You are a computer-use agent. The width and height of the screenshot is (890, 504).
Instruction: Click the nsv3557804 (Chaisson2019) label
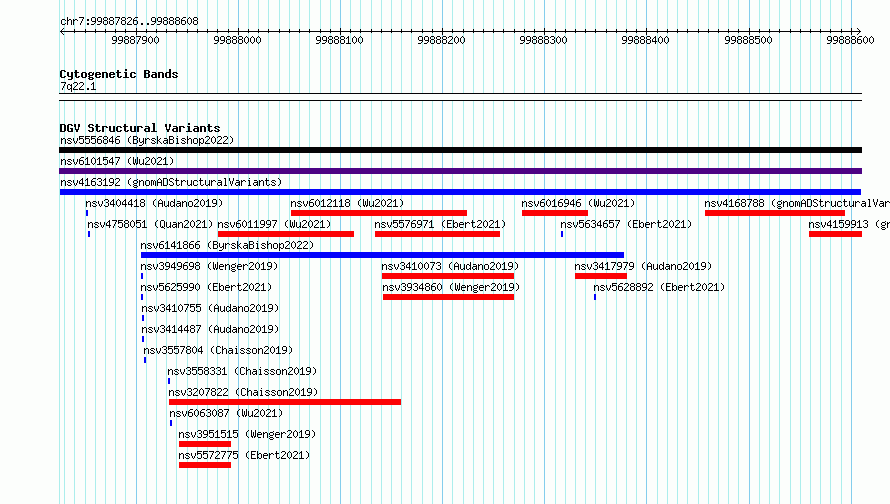218,350
